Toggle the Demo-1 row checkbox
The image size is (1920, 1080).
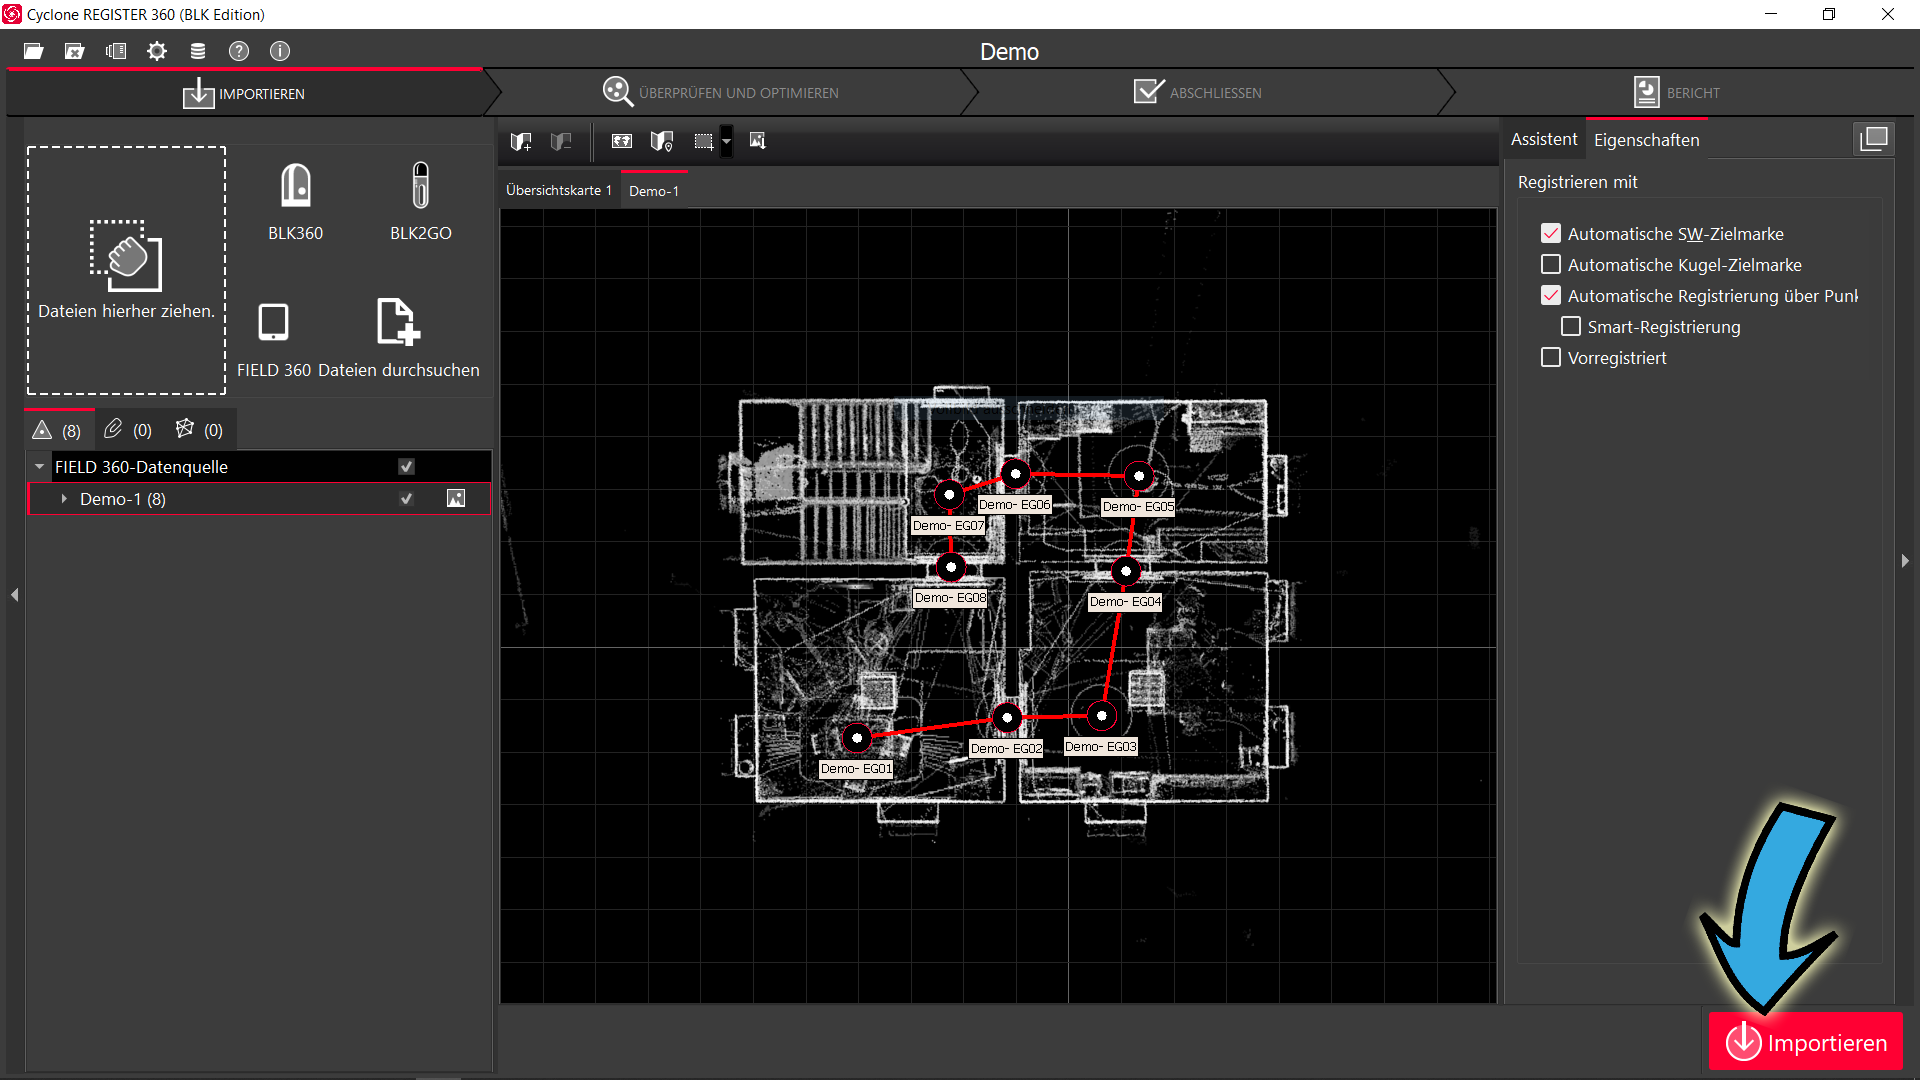coord(406,499)
